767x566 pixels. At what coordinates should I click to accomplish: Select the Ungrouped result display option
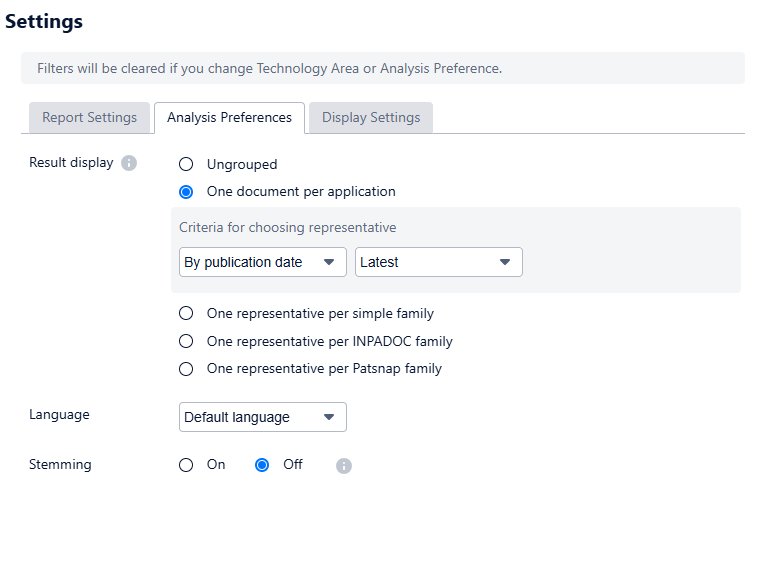click(186, 164)
